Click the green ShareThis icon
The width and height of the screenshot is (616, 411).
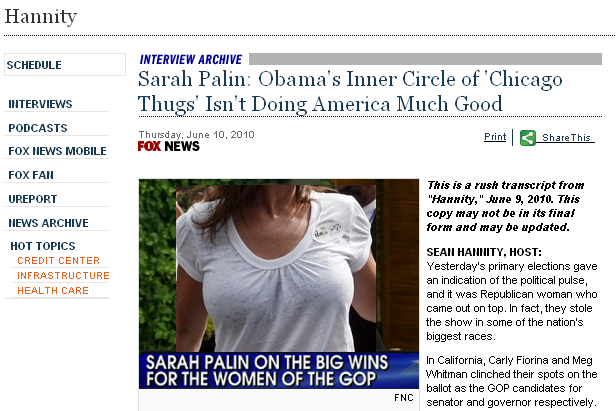pos(528,138)
